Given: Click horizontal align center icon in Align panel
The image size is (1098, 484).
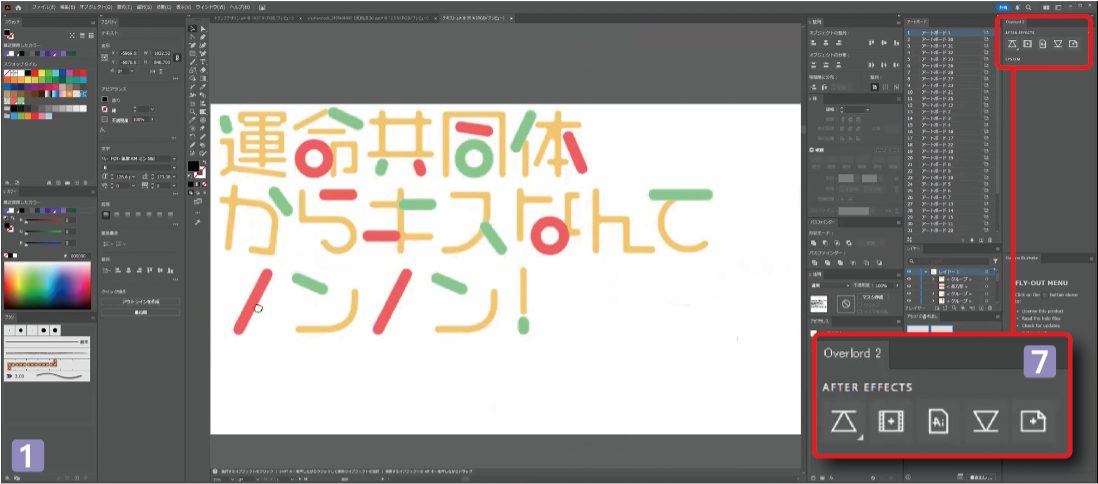Looking at the screenshot, I should [826, 43].
